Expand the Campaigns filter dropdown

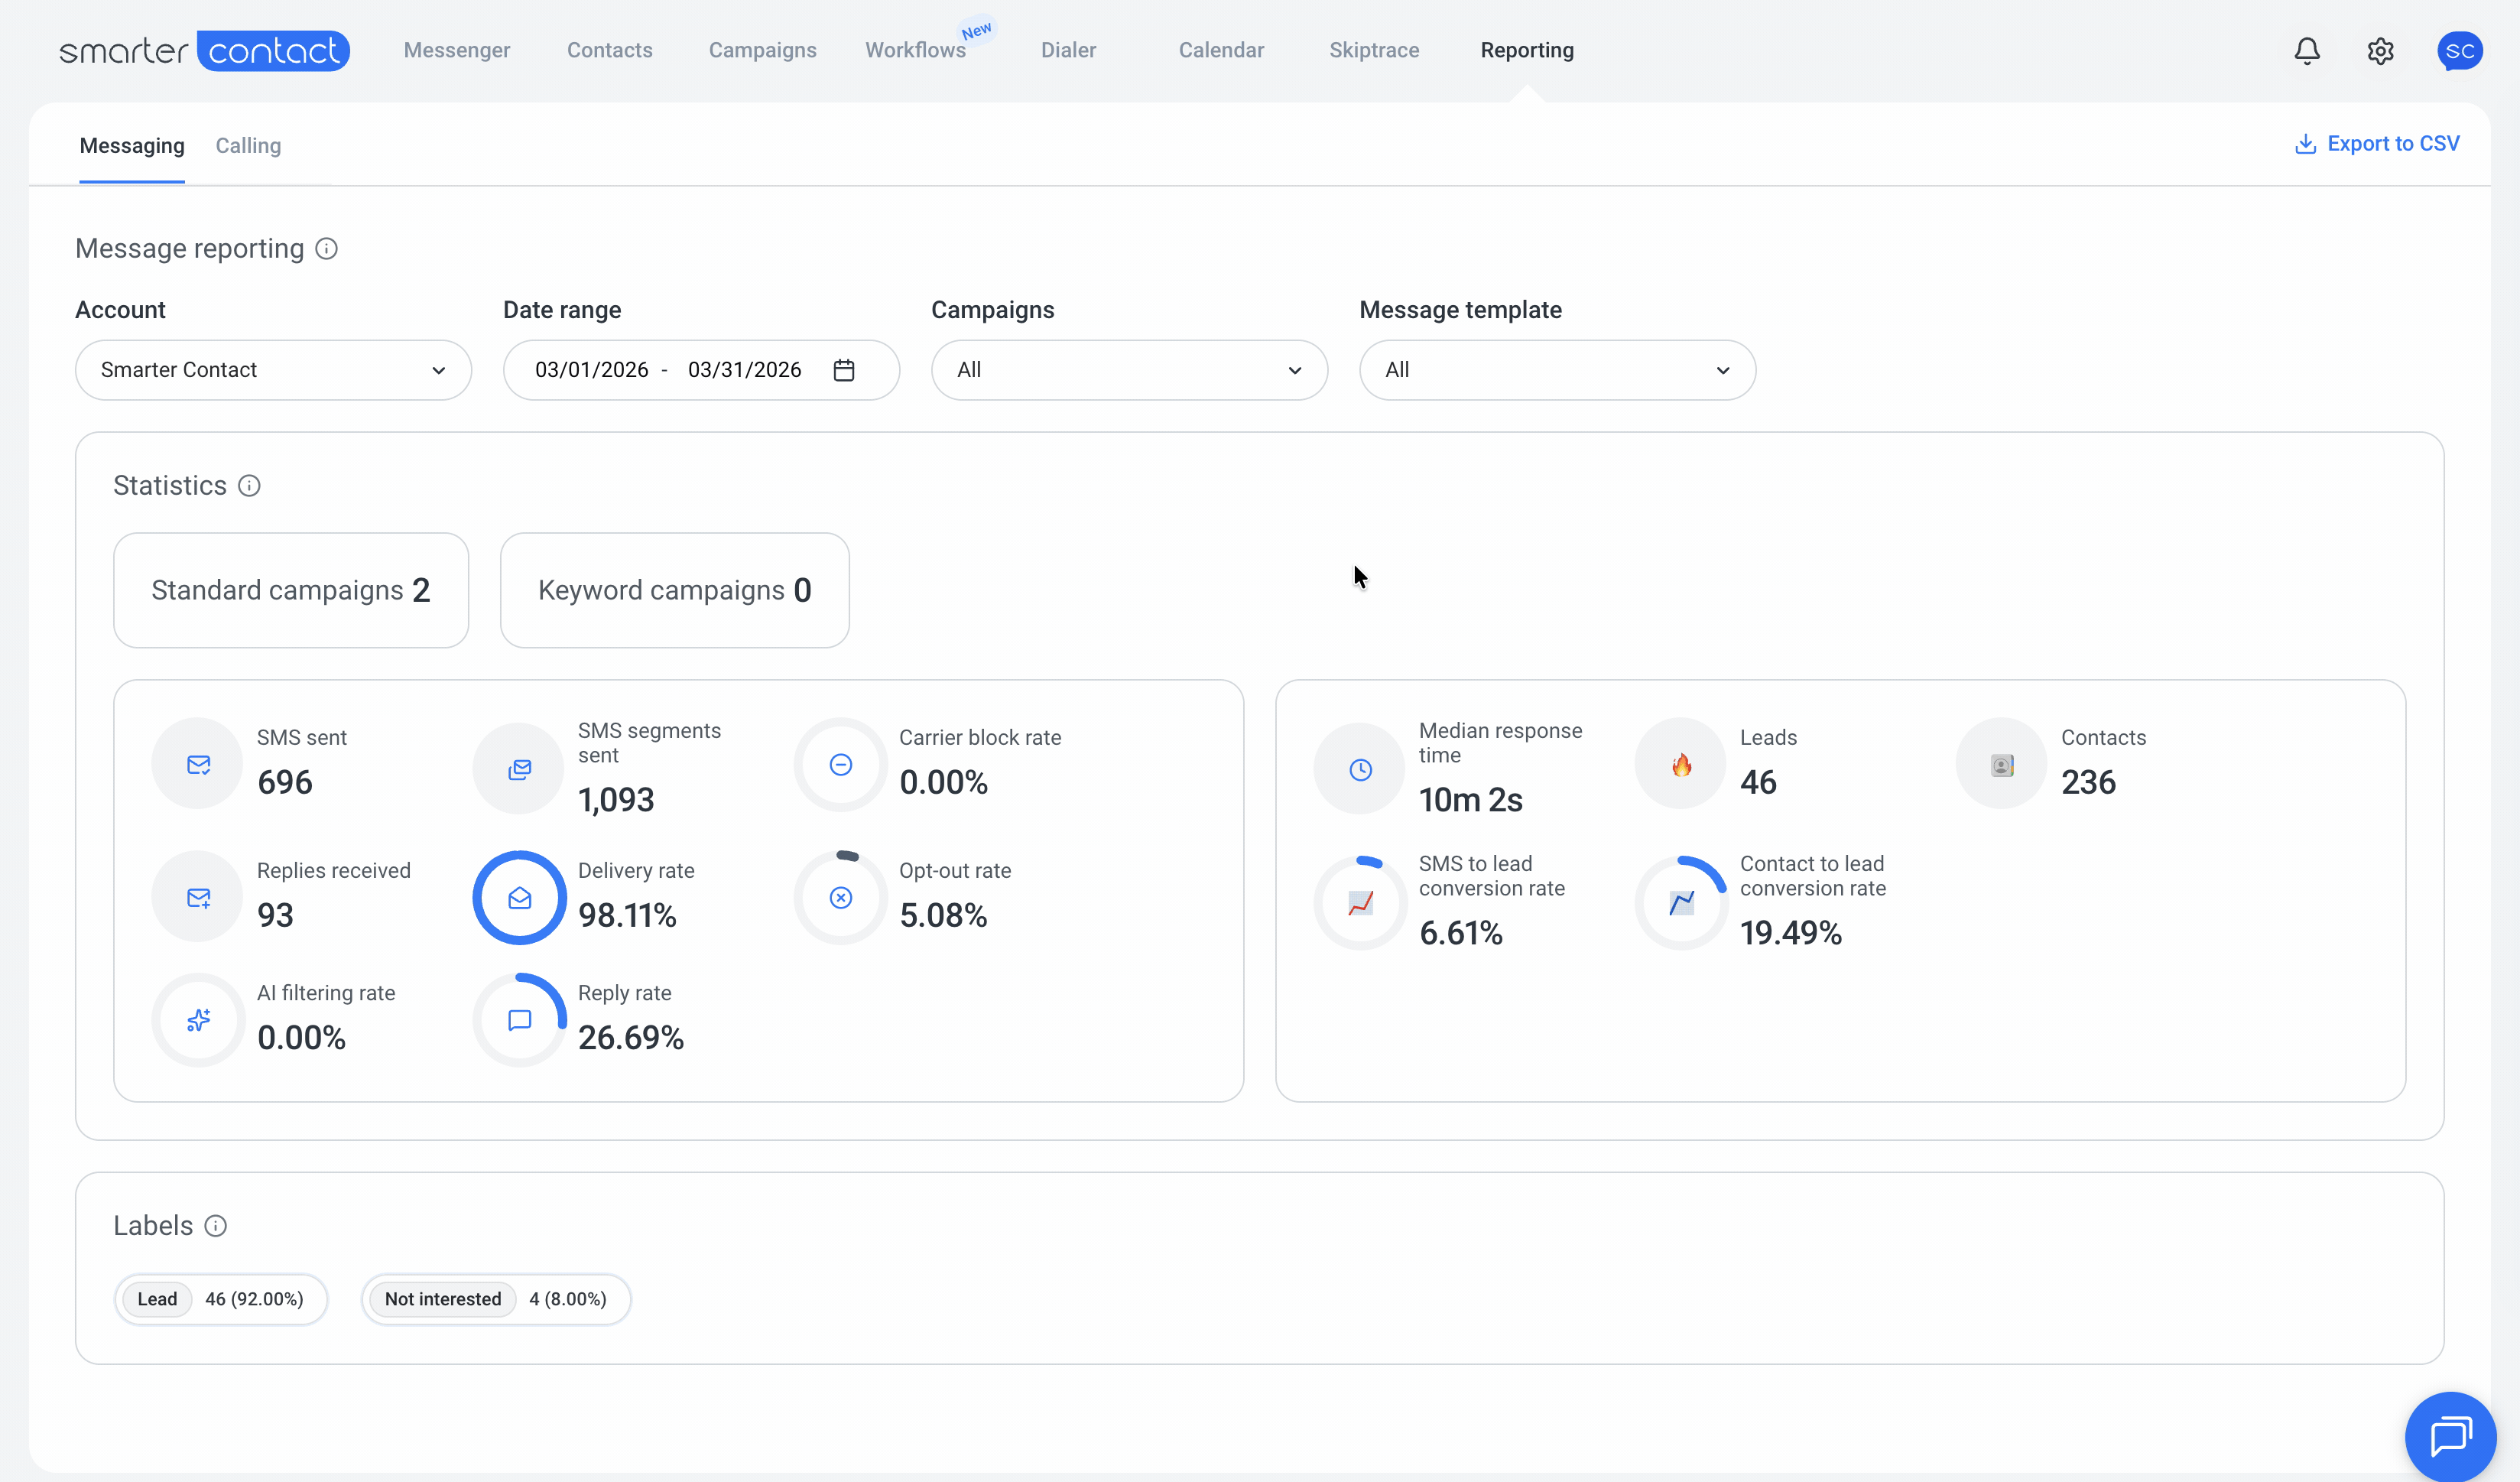pyautogui.click(x=1129, y=370)
